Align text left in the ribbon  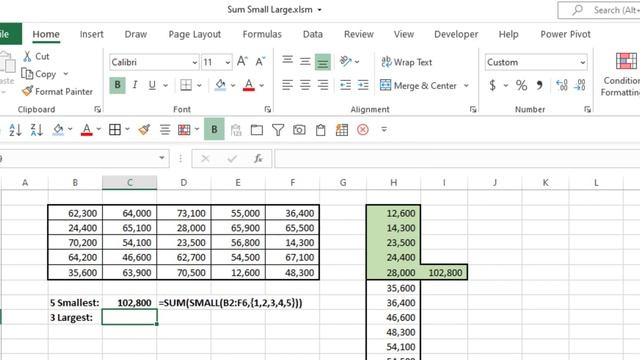click(287, 85)
